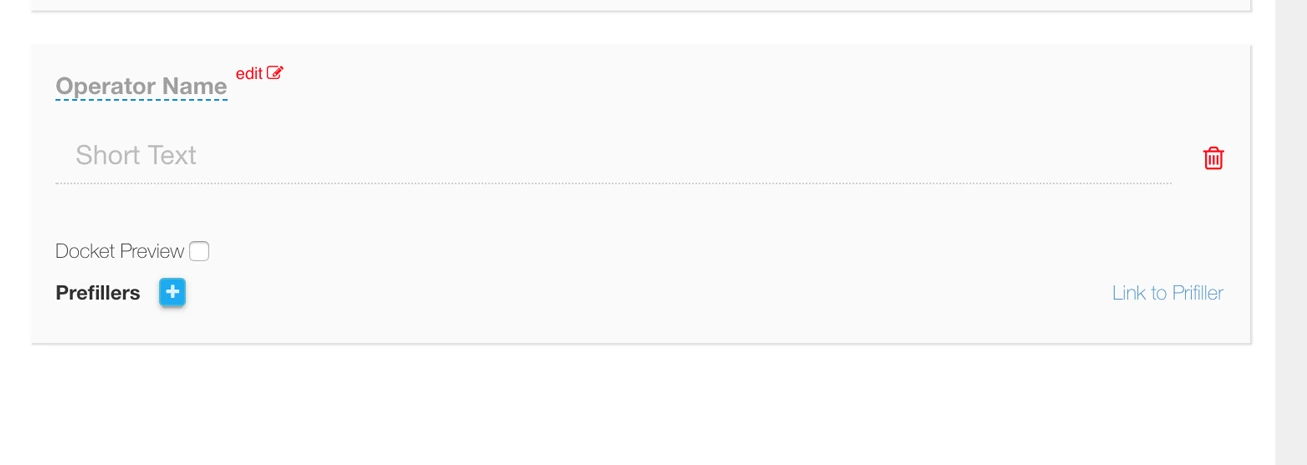Delete the Operator Name field with trash icon
This screenshot has width=1307, height=465.
[1213, 158]
